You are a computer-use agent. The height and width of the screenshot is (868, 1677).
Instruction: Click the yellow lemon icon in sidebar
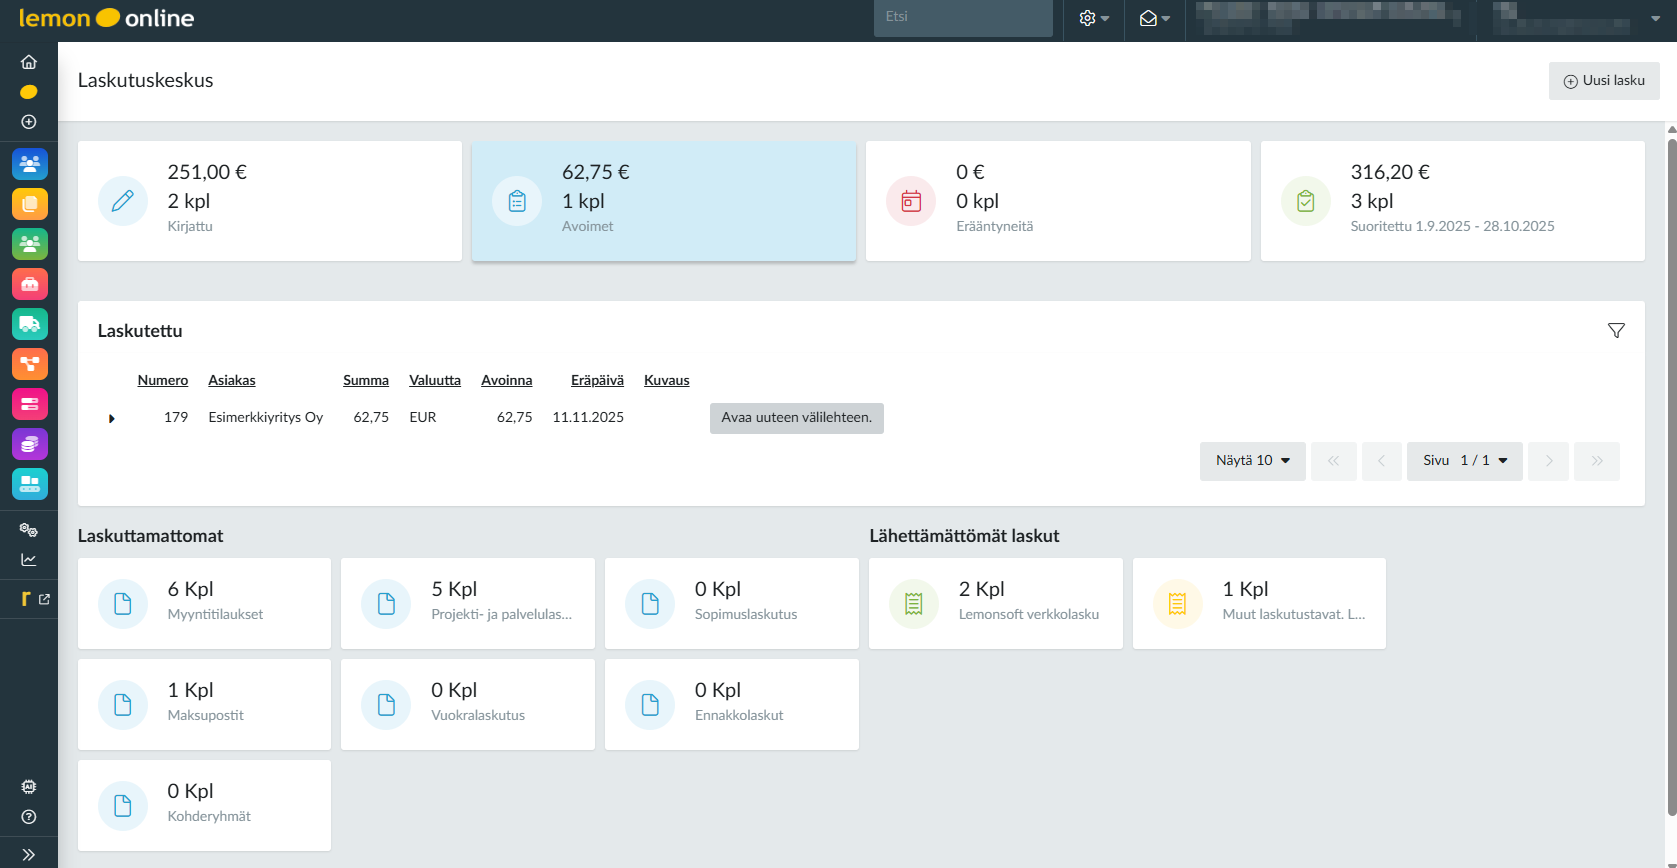pyautogui.click(x=29, y=92)
